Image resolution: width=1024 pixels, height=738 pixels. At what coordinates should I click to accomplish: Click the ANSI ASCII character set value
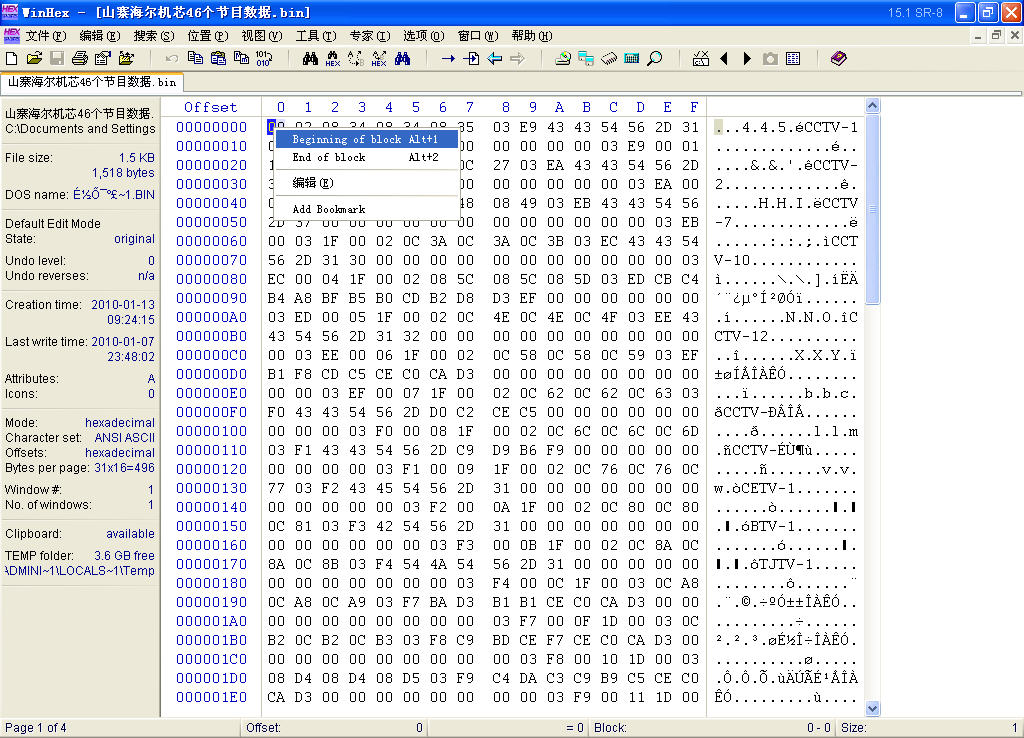125,438
